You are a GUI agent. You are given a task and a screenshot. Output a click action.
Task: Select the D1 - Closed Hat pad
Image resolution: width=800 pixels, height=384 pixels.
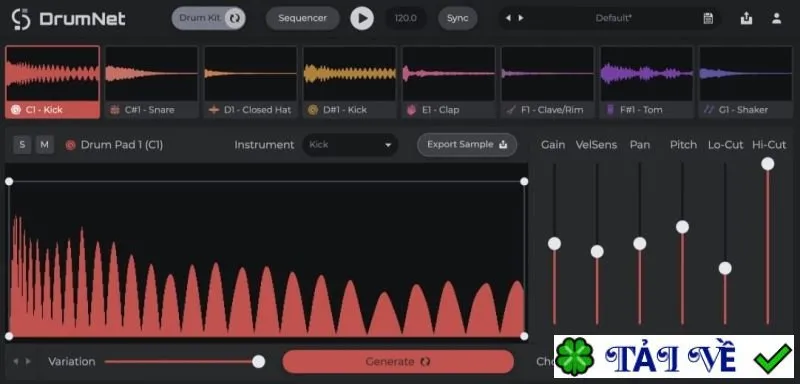(251, 83)
